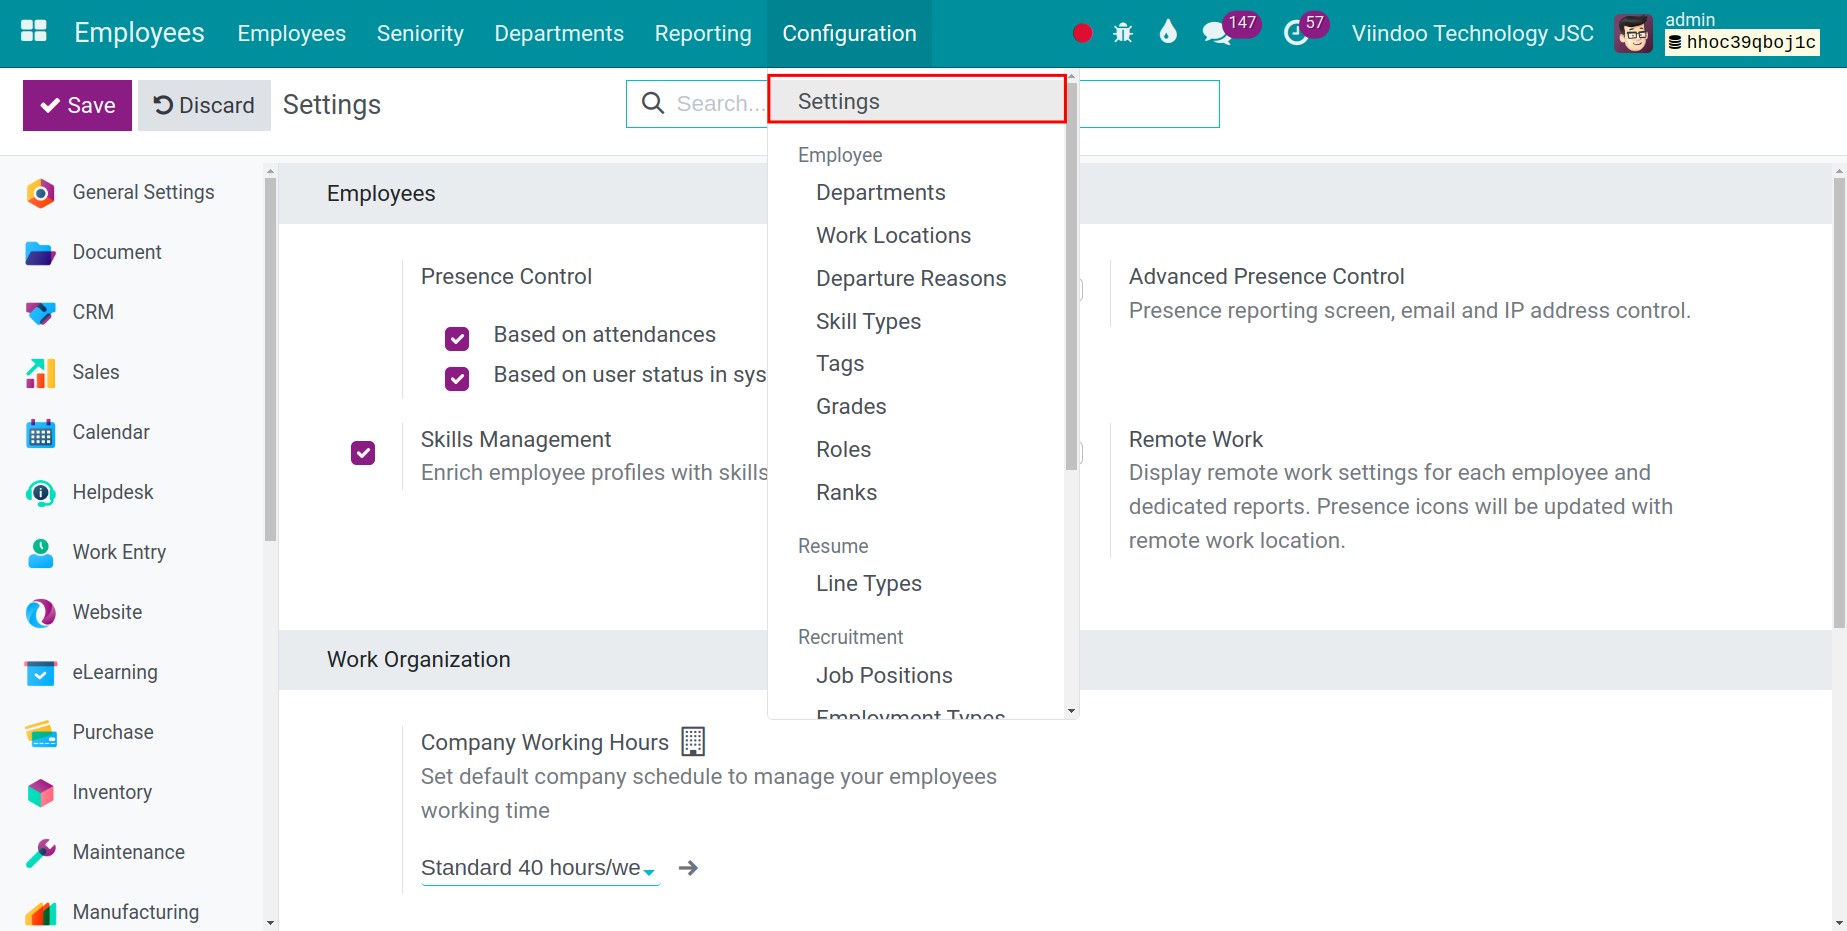Image resolution: width=1847 pixels, height=931 pixels.
Task: Open Maintenance settings section icon
Action: click(40, 853)
